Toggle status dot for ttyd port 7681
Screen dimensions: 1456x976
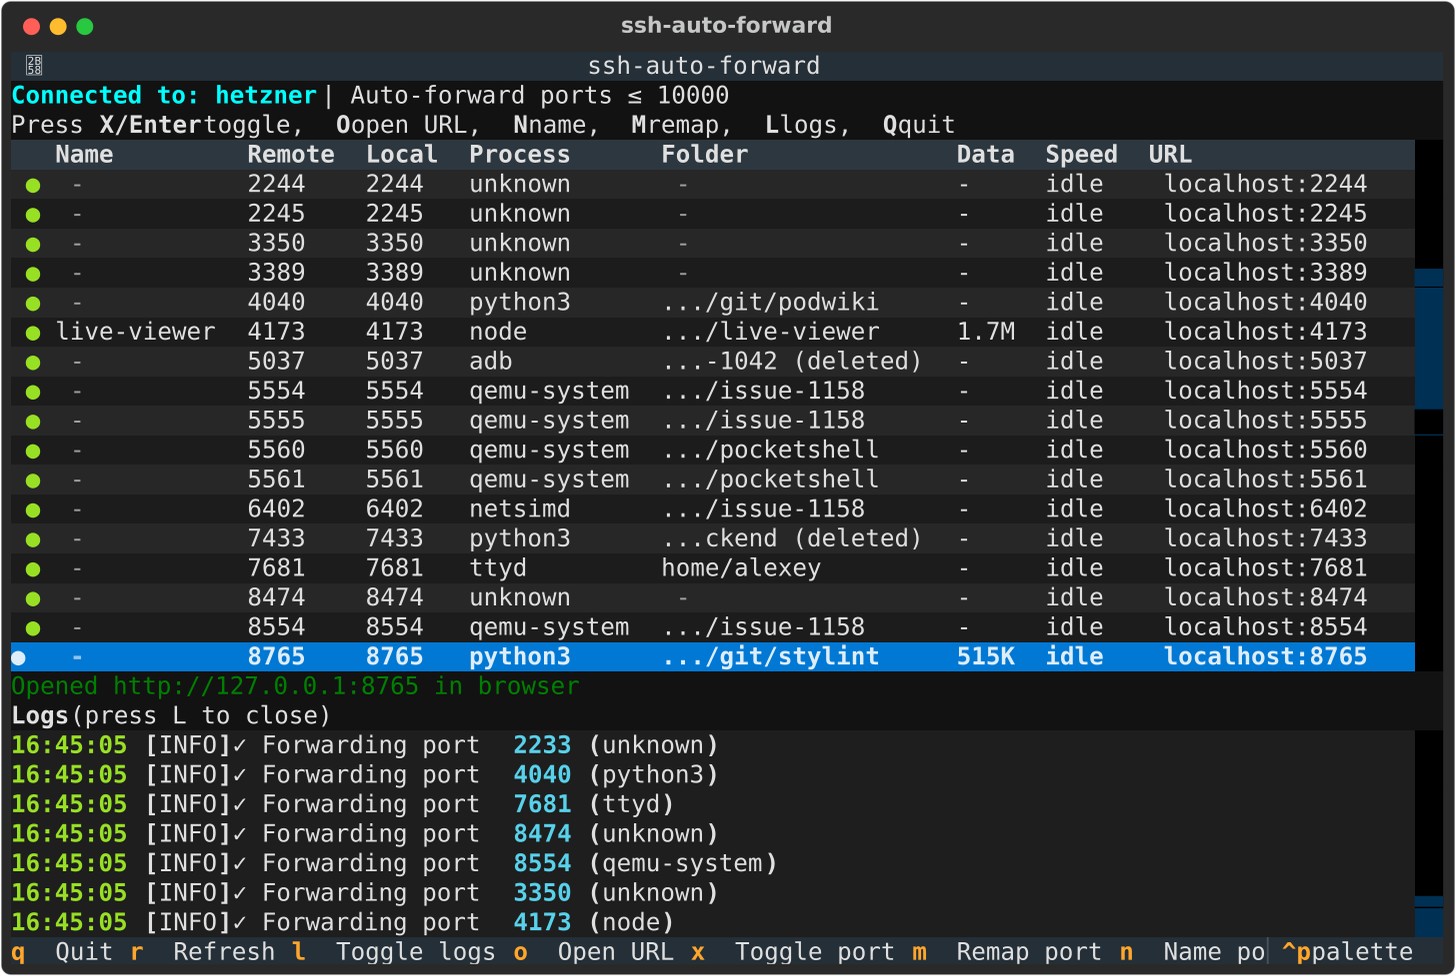[33, 569]
